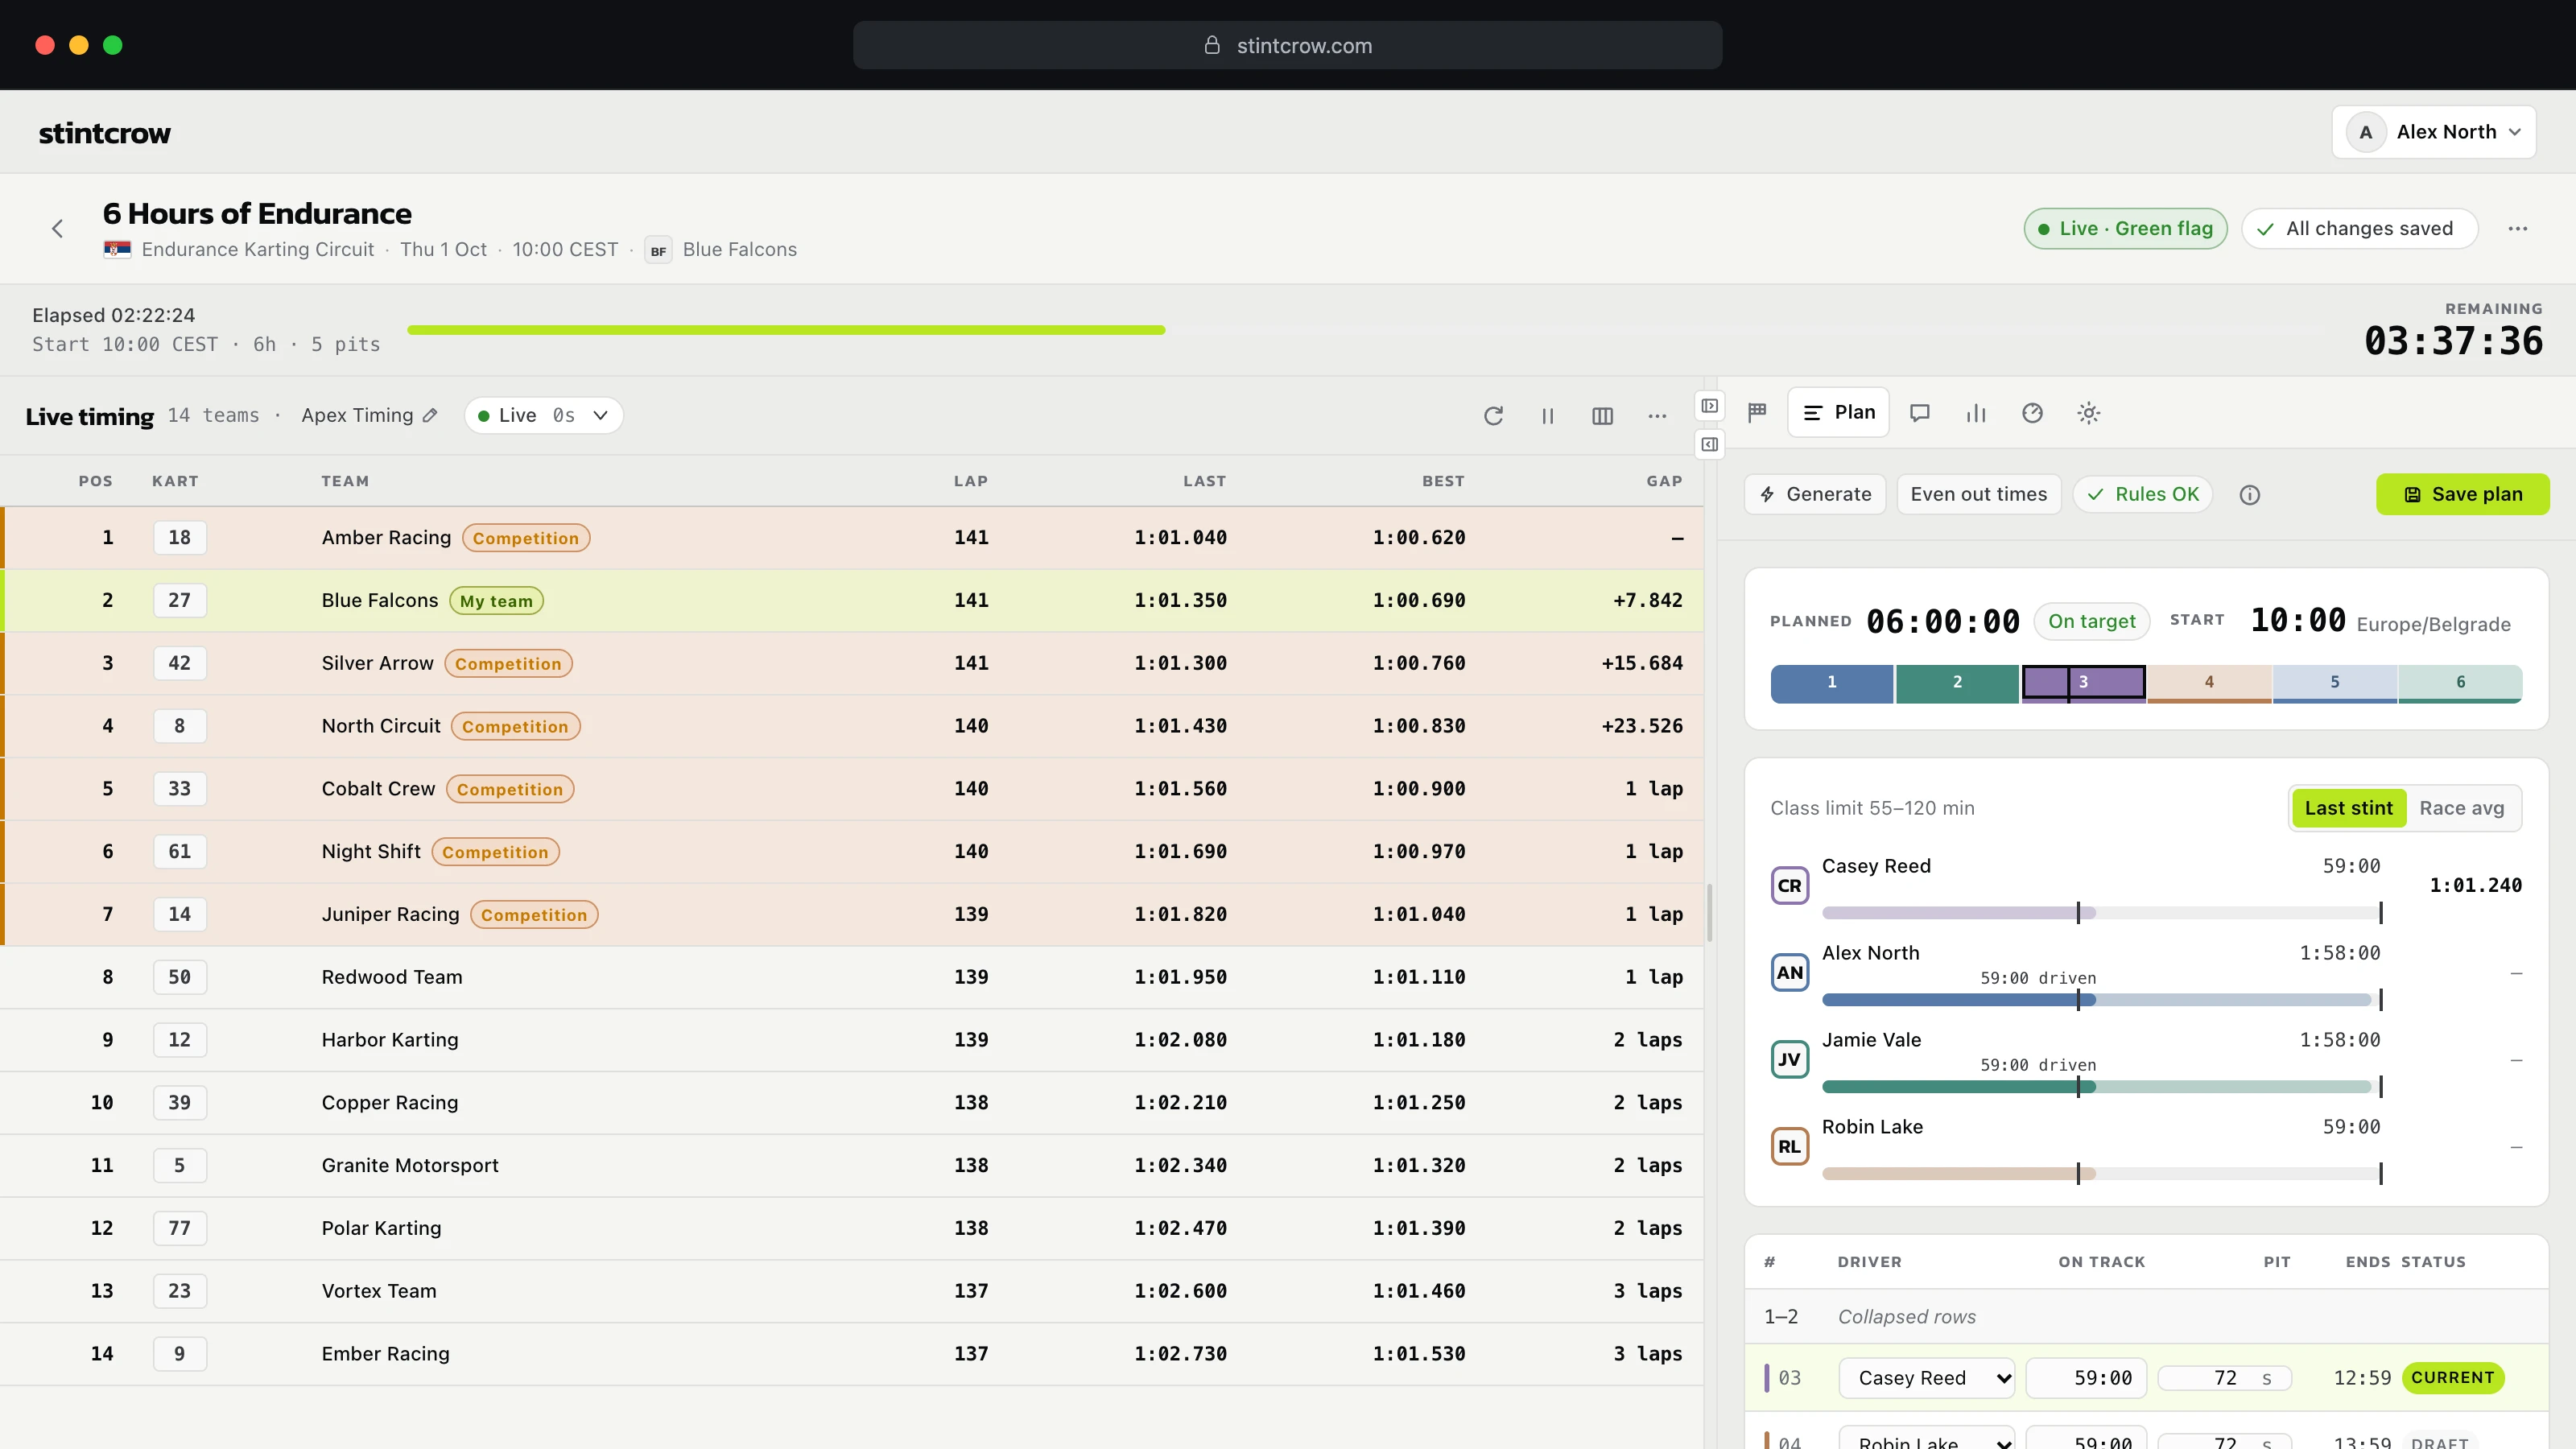Open the Alex North account menu
The width and height of the screenshot is (2576, 1449).
click(x=2433, y=132)
